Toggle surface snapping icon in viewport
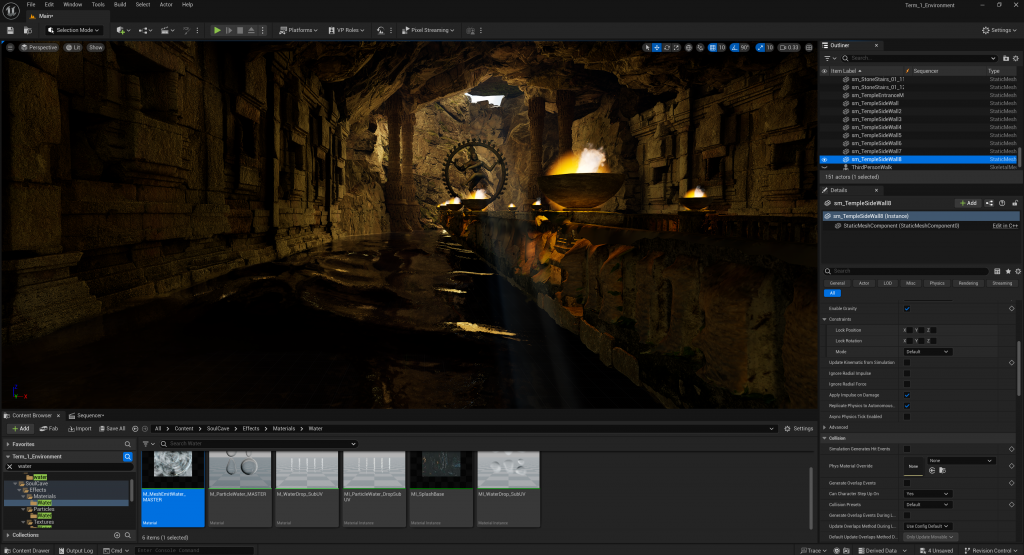Viewport: 1024px width, 555px height. 700,47
